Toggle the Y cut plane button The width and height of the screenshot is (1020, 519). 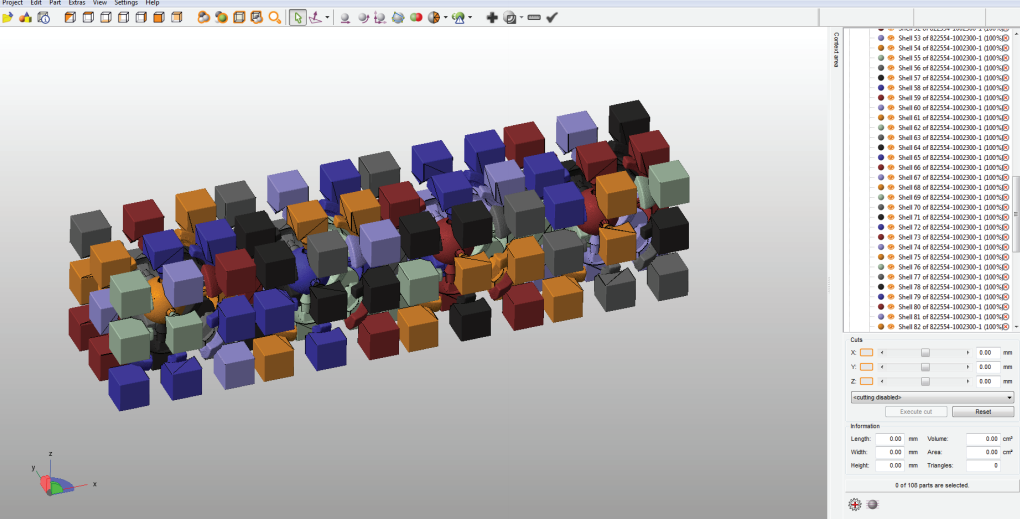[866, 367]
